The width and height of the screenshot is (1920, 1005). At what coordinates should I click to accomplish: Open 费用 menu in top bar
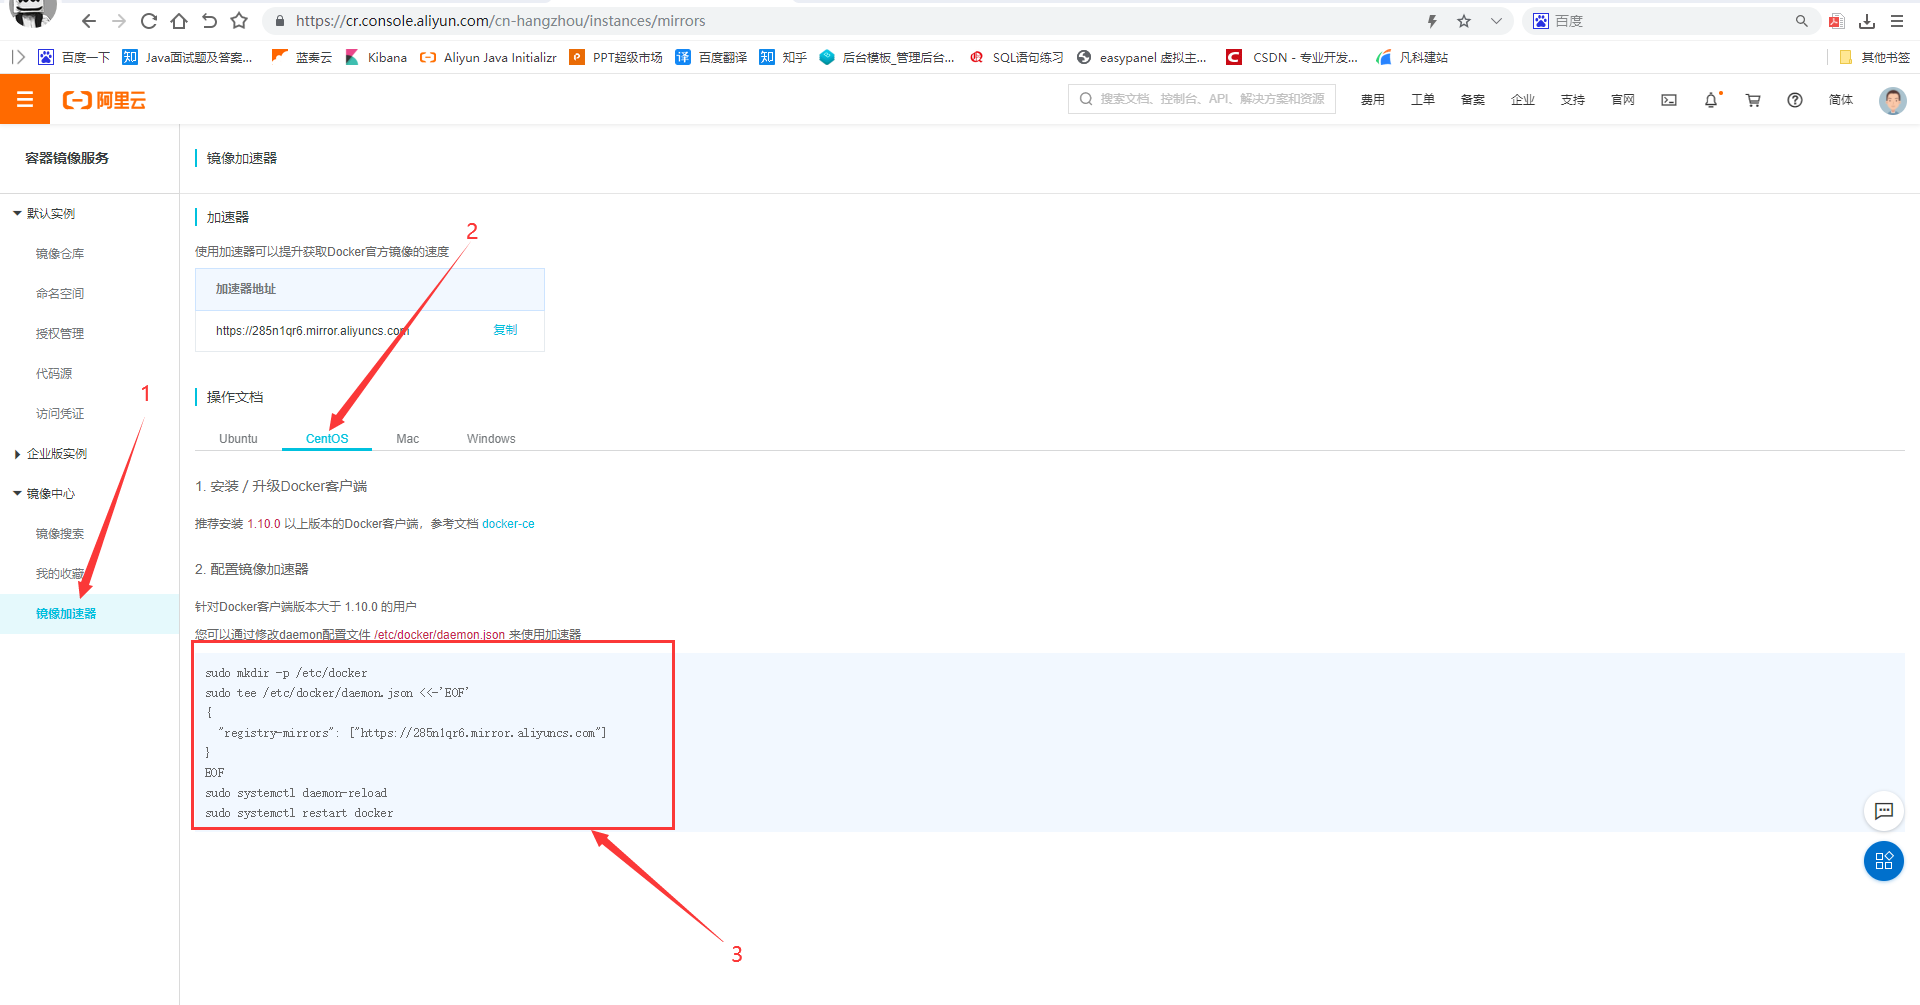[1373, 100]
